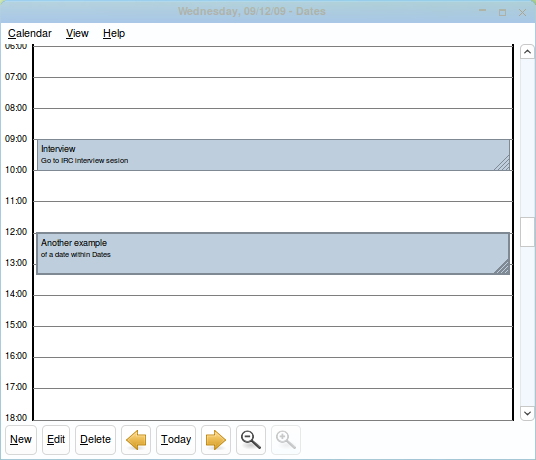Go to previous day with left arrow
536x460 pixels.
pos(136,440)
